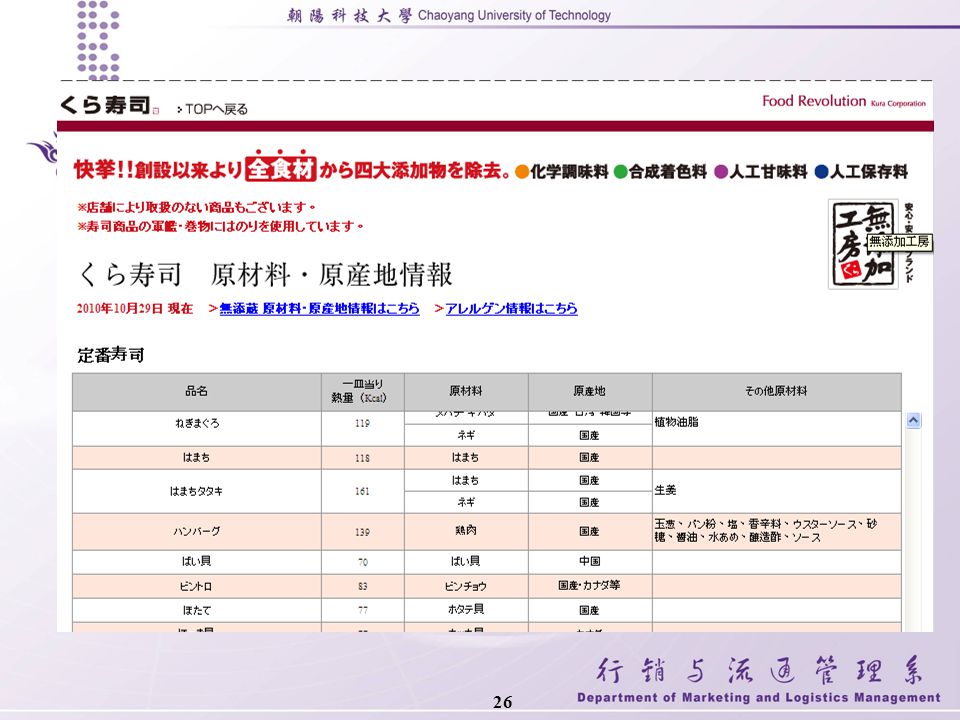
Task: Click the 無添加工房 tooltip label
Action: click(899, 242)
